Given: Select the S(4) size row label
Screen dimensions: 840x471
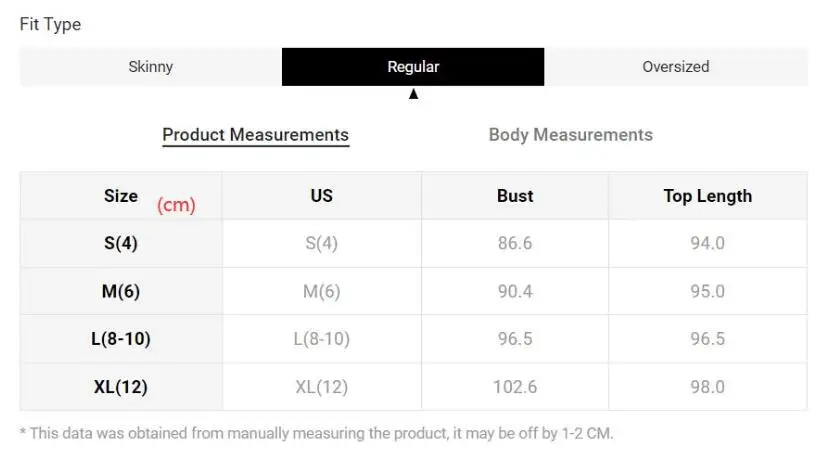Looking at the screenshot, I should click(121, 243).
